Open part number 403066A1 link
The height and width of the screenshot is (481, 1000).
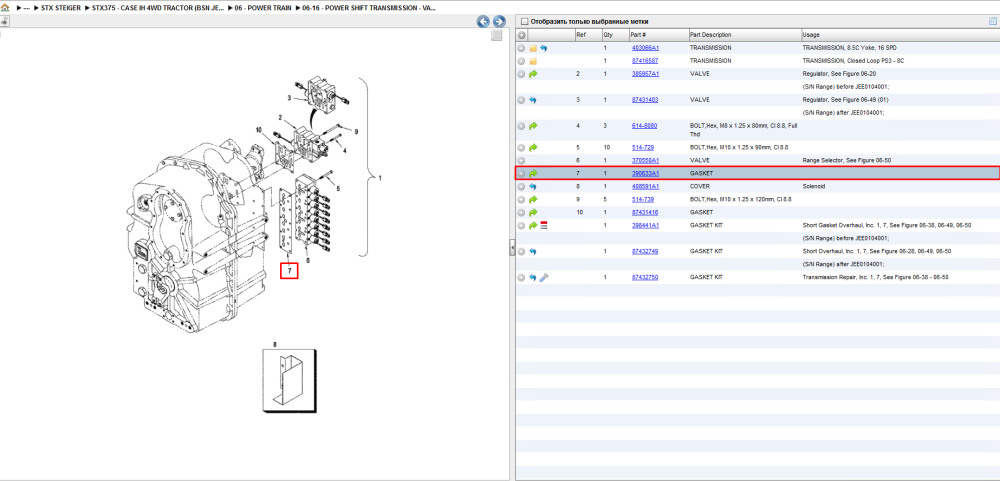[645, 48]
